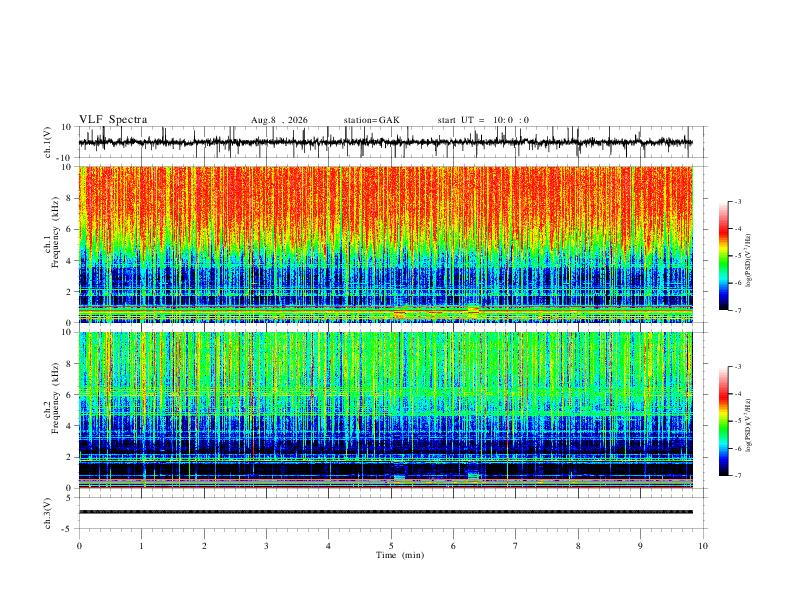Image resolution: width=792 pixels, height=612 pixels.
Task: Click the ch.2 'Frequency (kHz)' axis label
Action: pyautogui.click(x=55, y=398)
